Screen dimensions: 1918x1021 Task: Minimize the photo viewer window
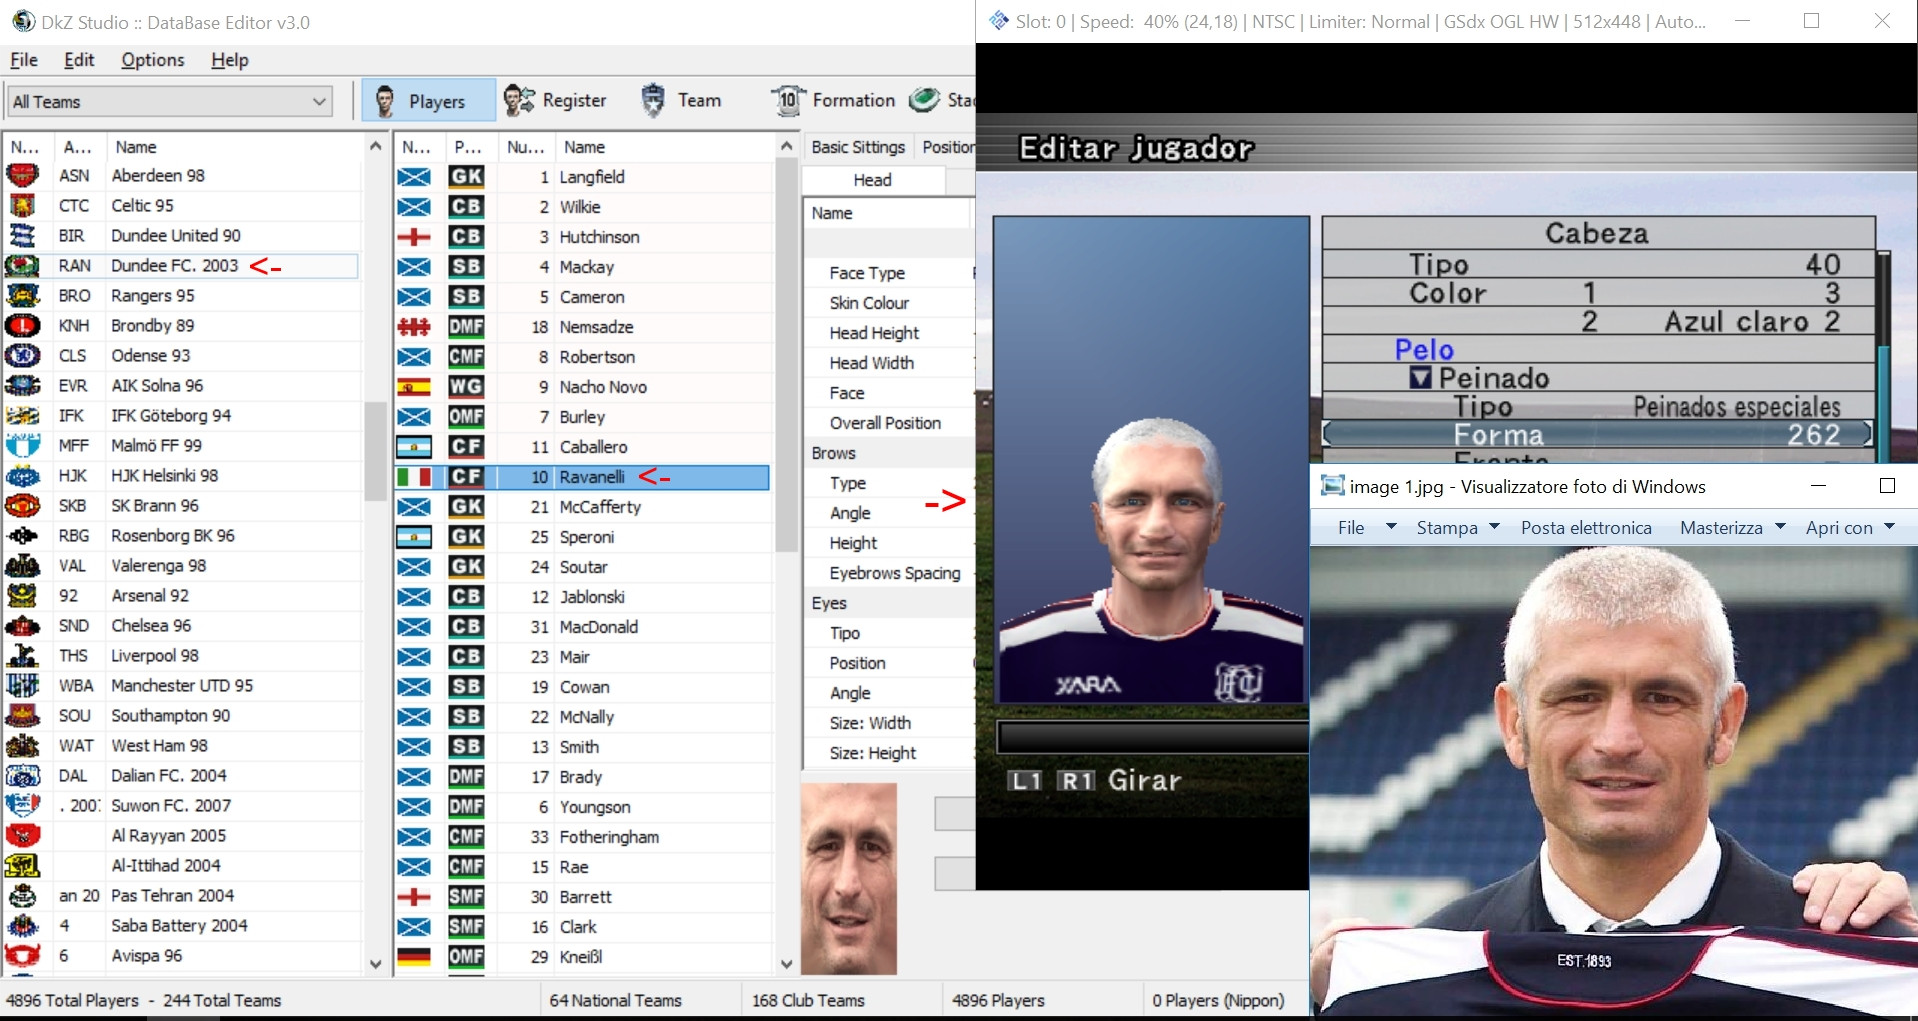point(1818,486)
